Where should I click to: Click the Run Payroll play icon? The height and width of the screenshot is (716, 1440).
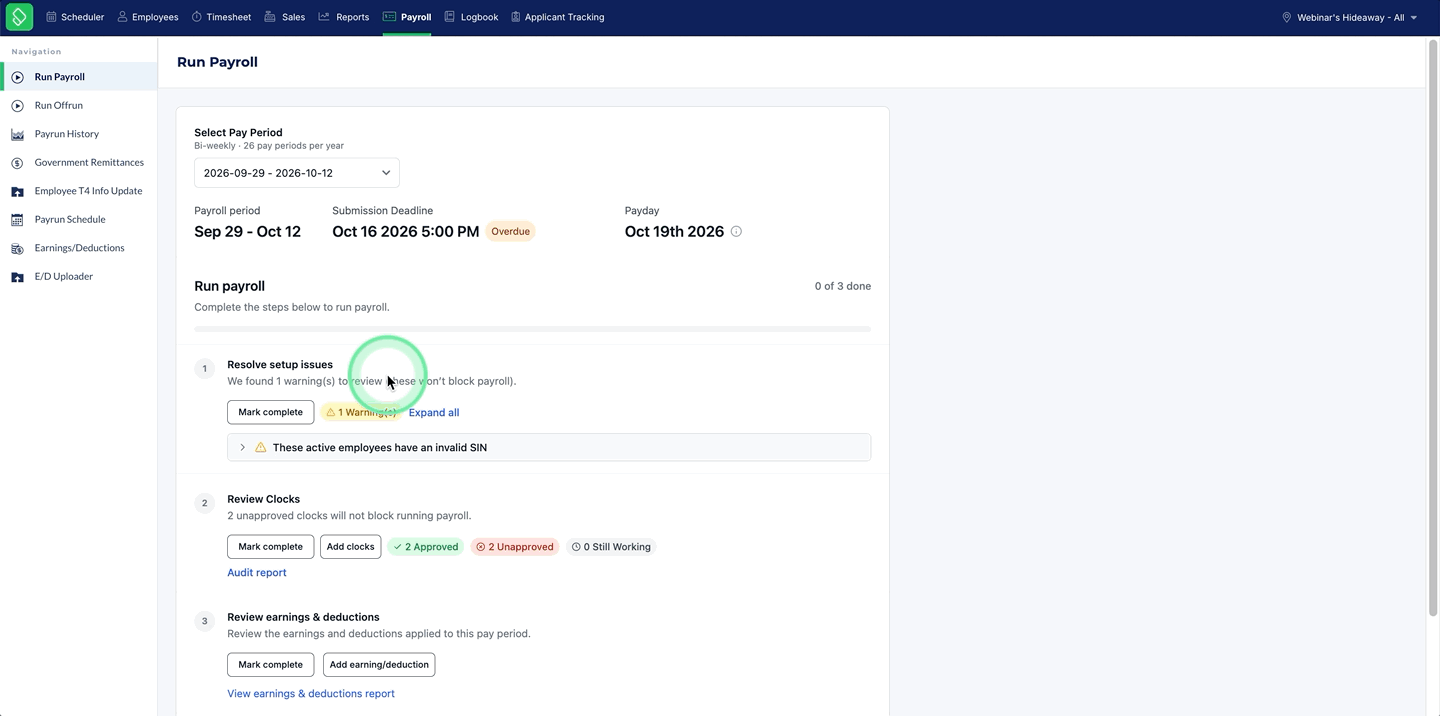[17, 77]
